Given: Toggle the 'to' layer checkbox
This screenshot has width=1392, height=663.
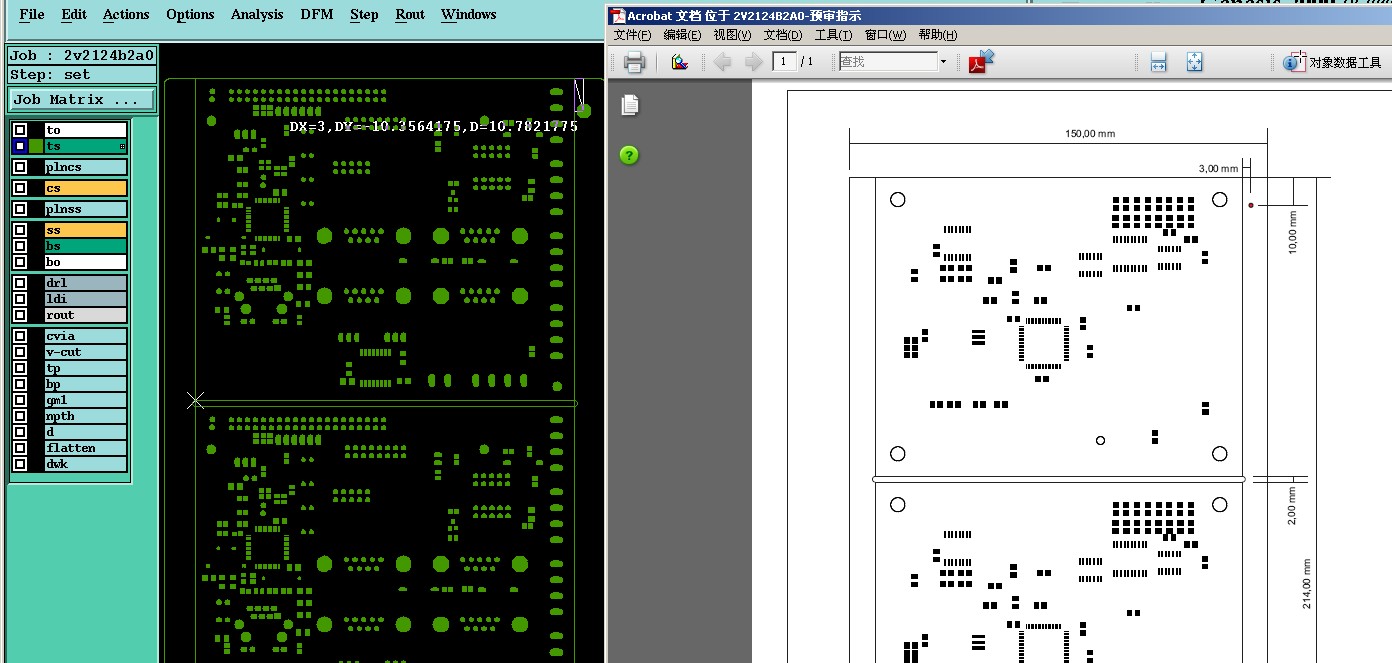Looking at the screenshot, I should [x=20, y=130].
